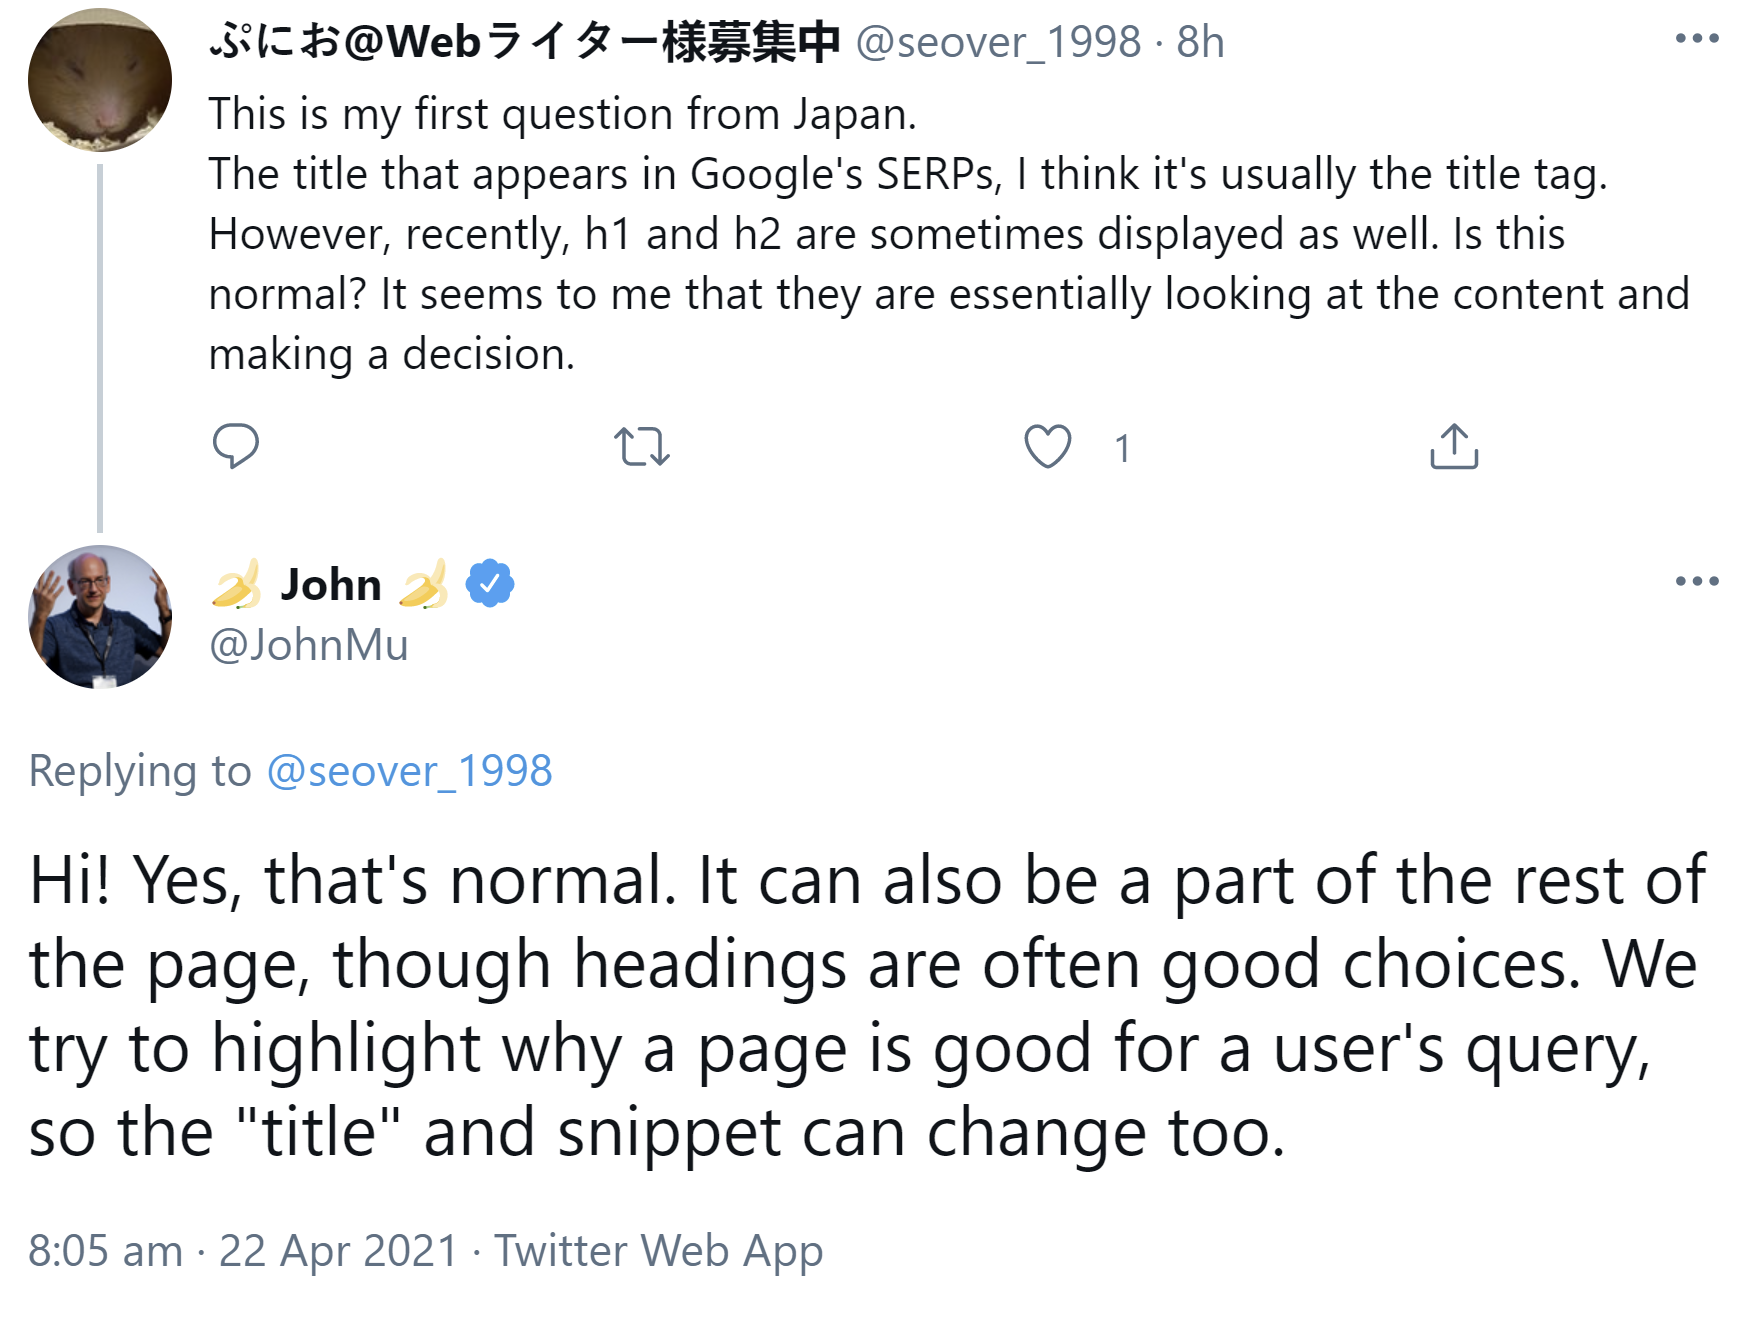
Task: Retweet the question from seover_1998
Action: (641, 446)
